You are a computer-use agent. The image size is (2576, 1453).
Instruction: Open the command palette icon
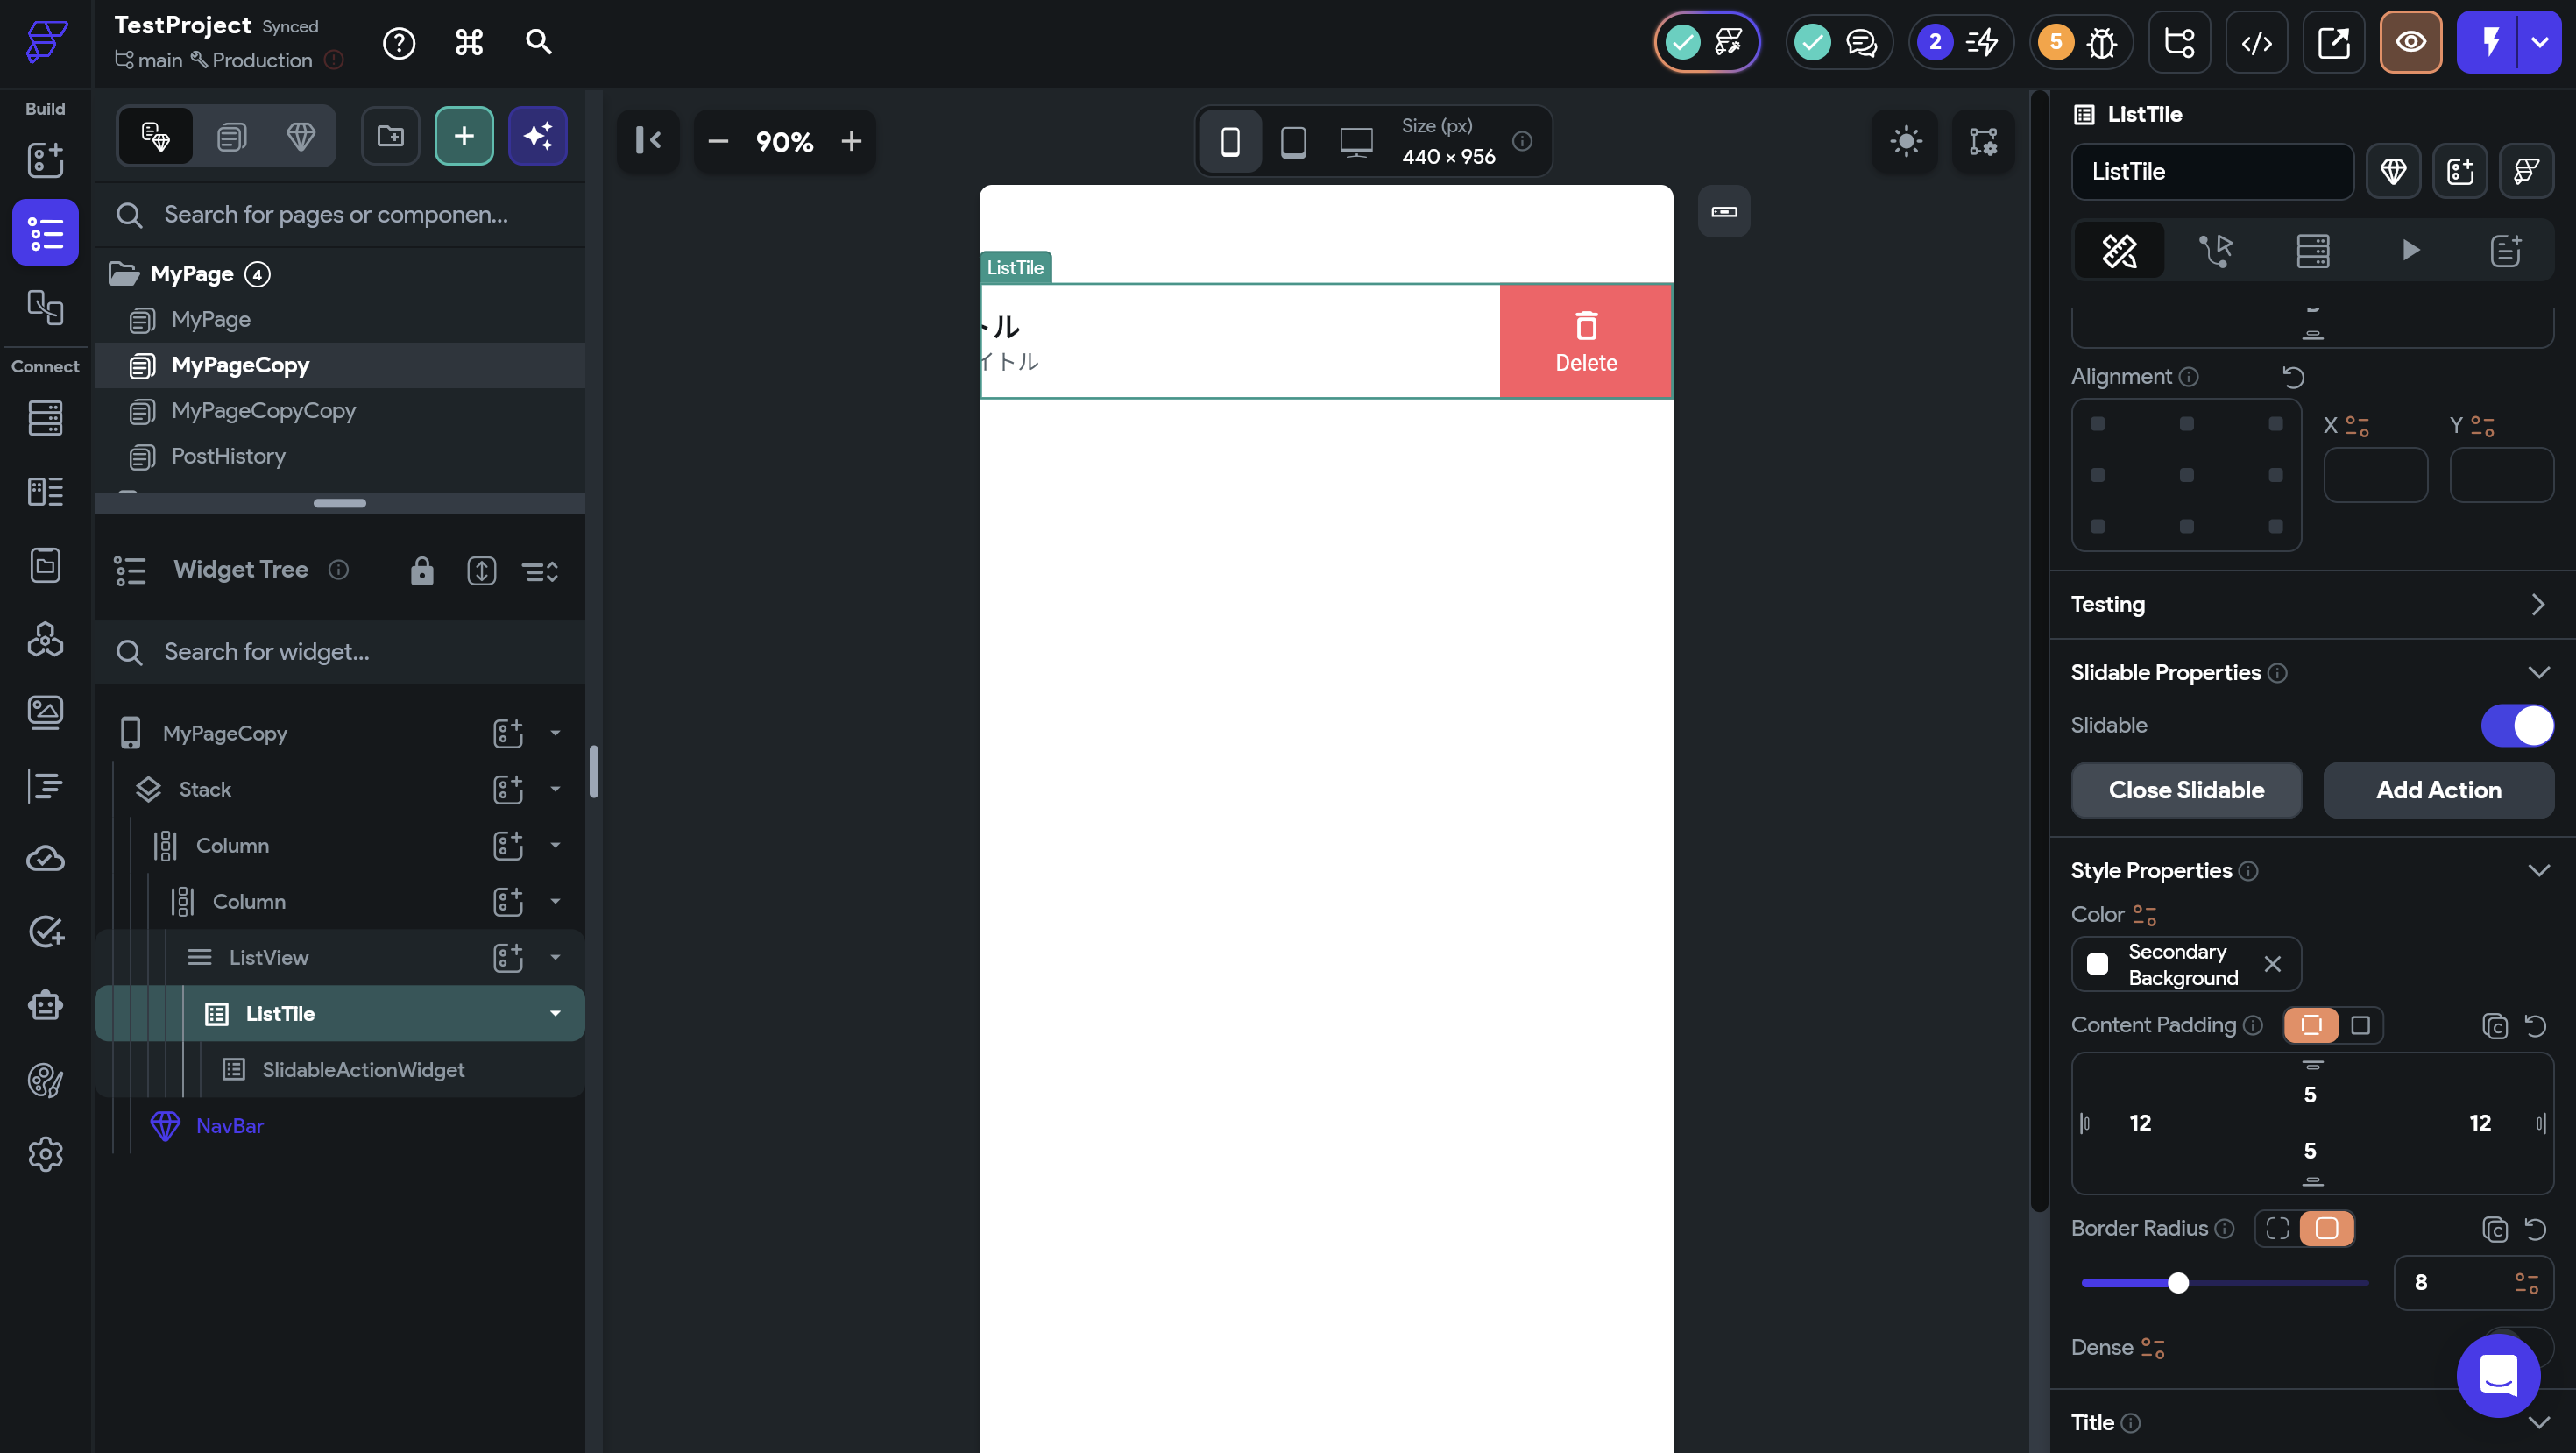click(x=469, y=42)
